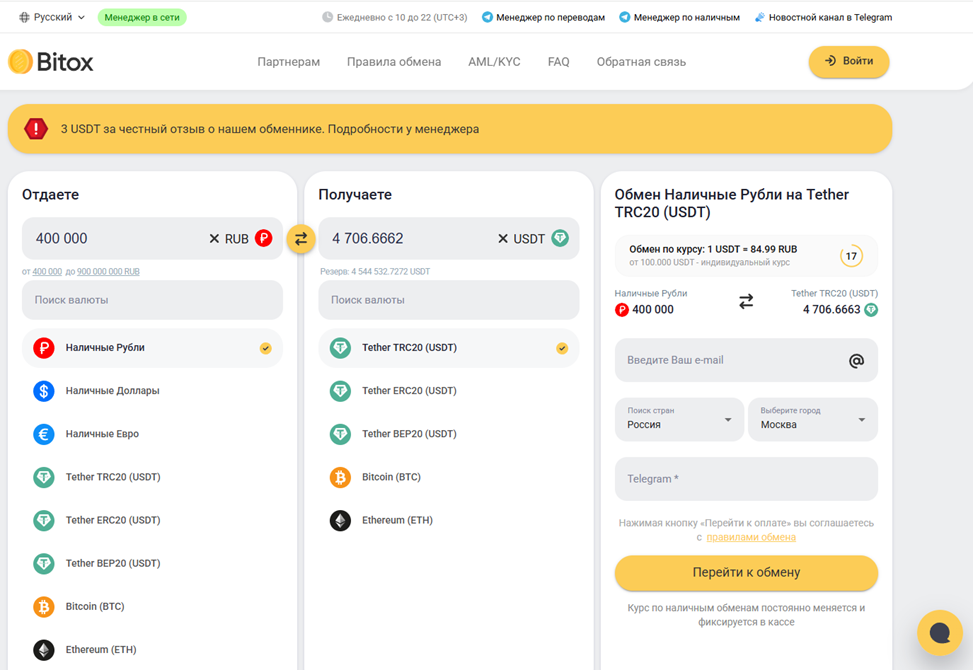The image size is (973, 670).
Task: Open the Выберите город city dropdown
Action: (x=813, y=419)
